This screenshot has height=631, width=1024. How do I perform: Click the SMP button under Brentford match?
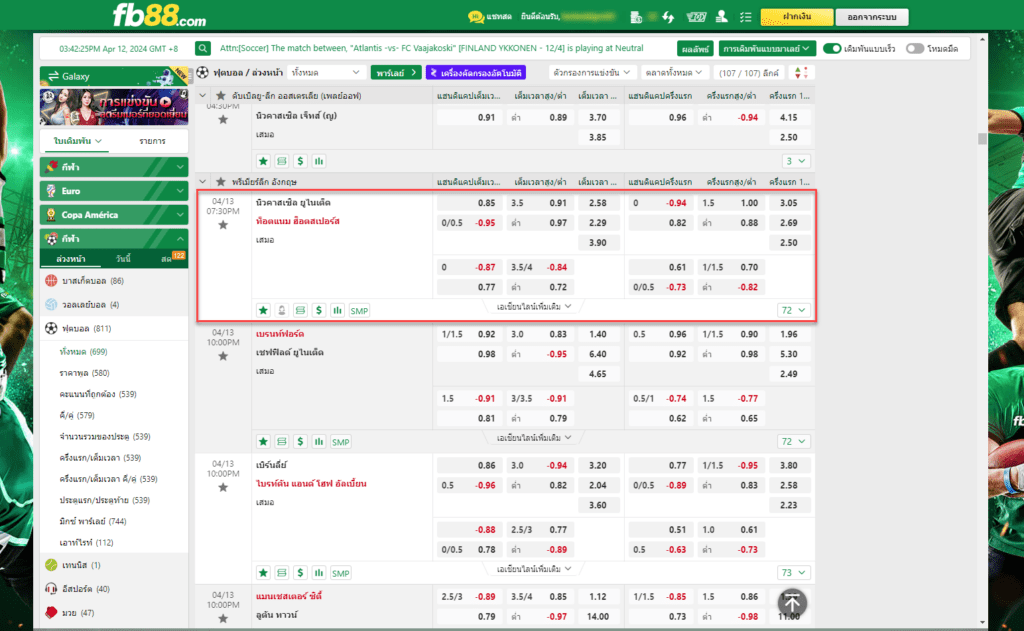340,442
